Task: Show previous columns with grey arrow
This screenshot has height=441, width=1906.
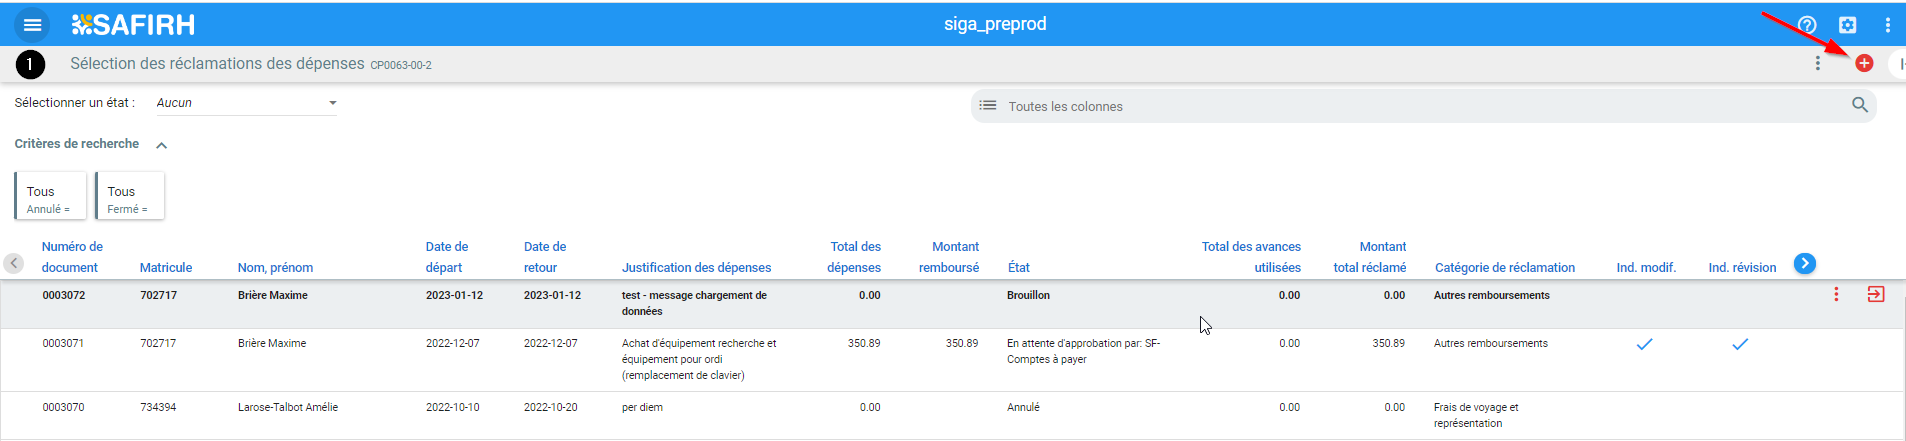Action: coord(14,263)
